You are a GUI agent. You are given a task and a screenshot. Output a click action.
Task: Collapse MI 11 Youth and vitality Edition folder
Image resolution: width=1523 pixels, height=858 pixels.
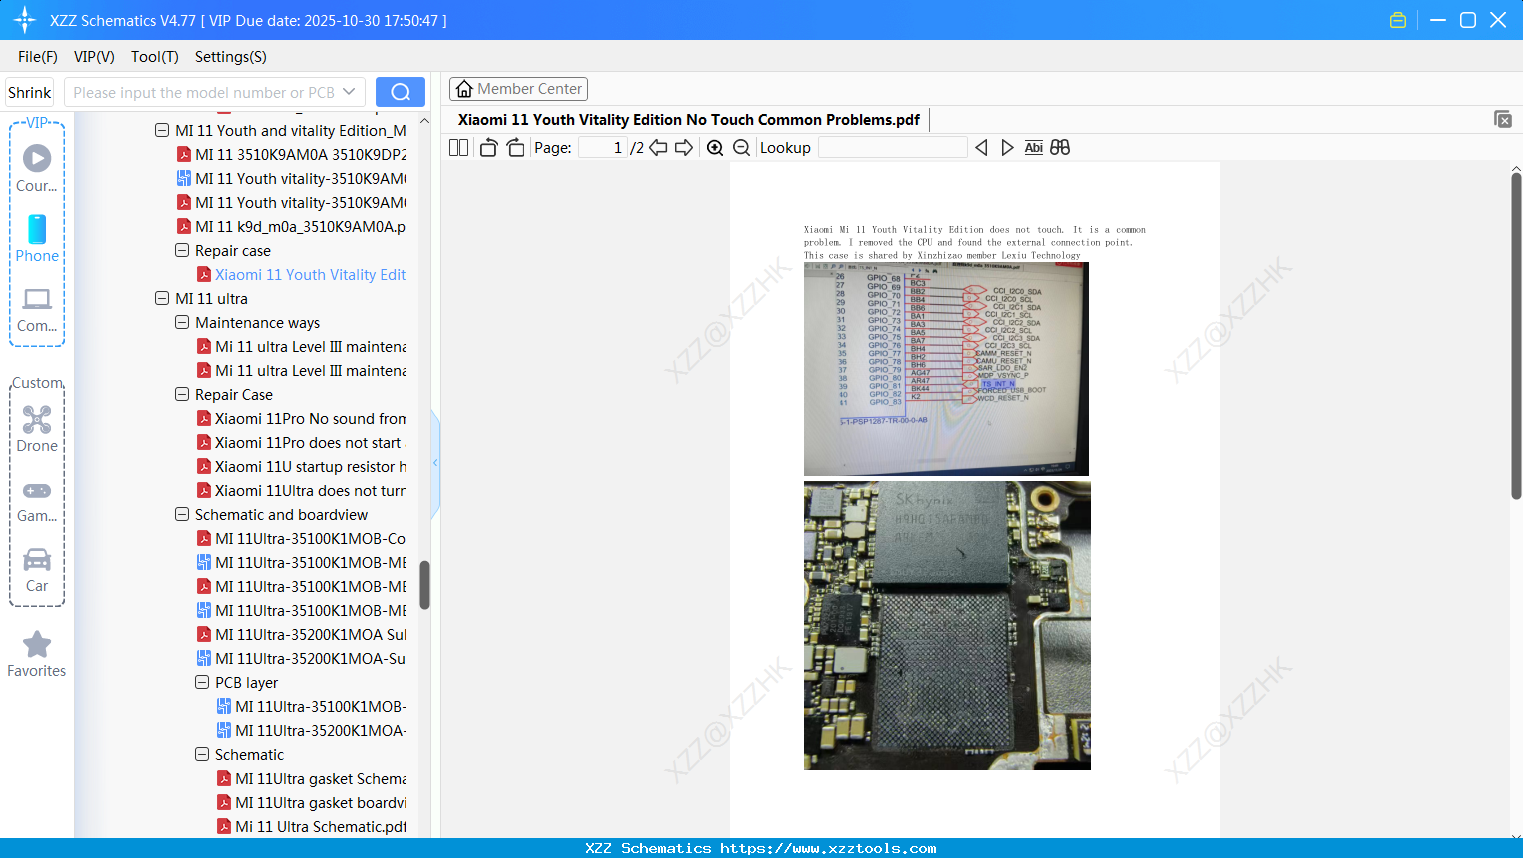tap(162, 130)
